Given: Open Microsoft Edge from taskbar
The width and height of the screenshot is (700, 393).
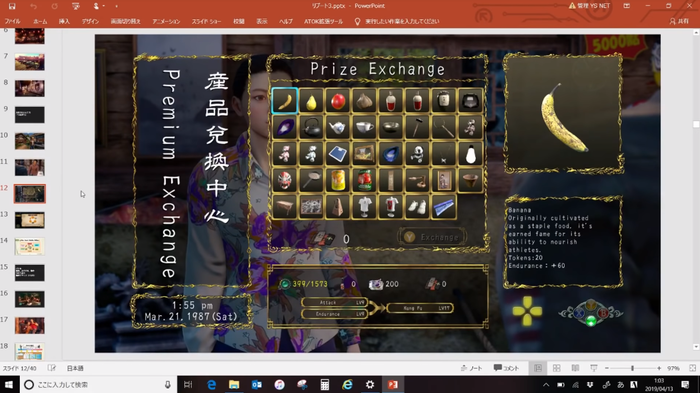Looking at the screenshot, I should coord(212,385).
